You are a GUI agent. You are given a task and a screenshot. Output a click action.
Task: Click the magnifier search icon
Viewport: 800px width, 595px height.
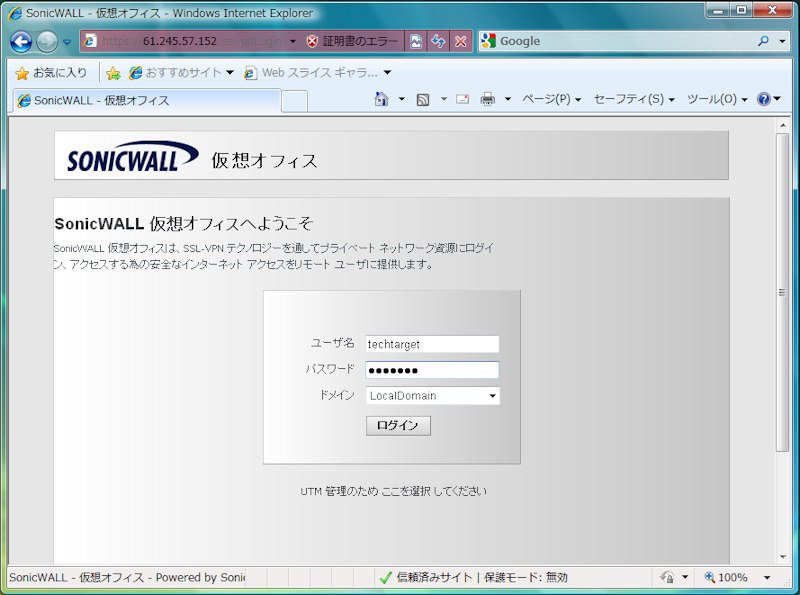(763, 41)
